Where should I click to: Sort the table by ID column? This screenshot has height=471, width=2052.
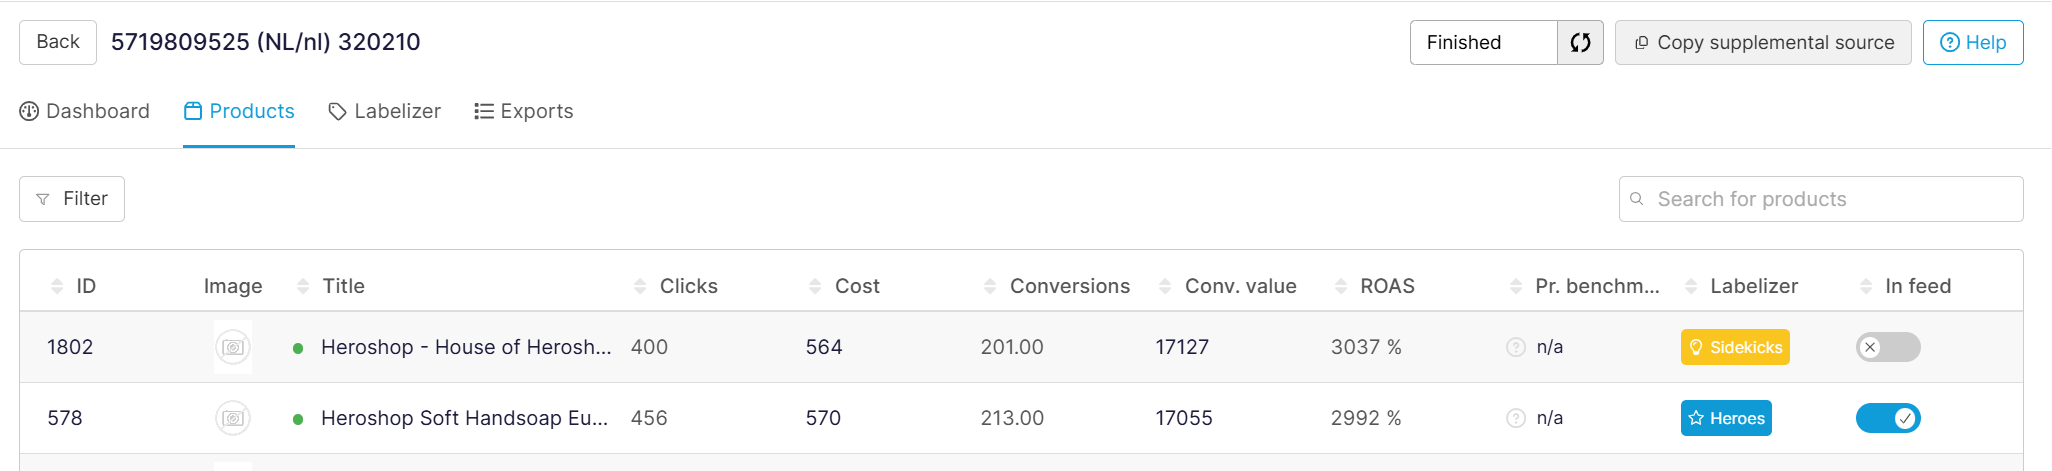coord(57,287)
